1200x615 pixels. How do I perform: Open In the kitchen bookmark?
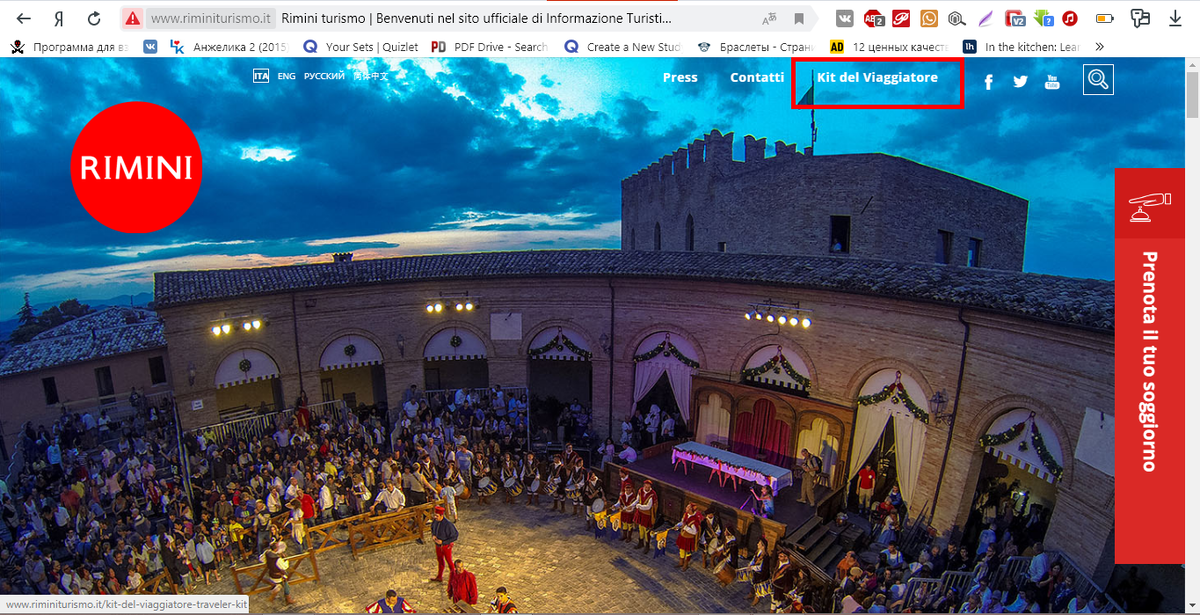[x=1021, y=46]
